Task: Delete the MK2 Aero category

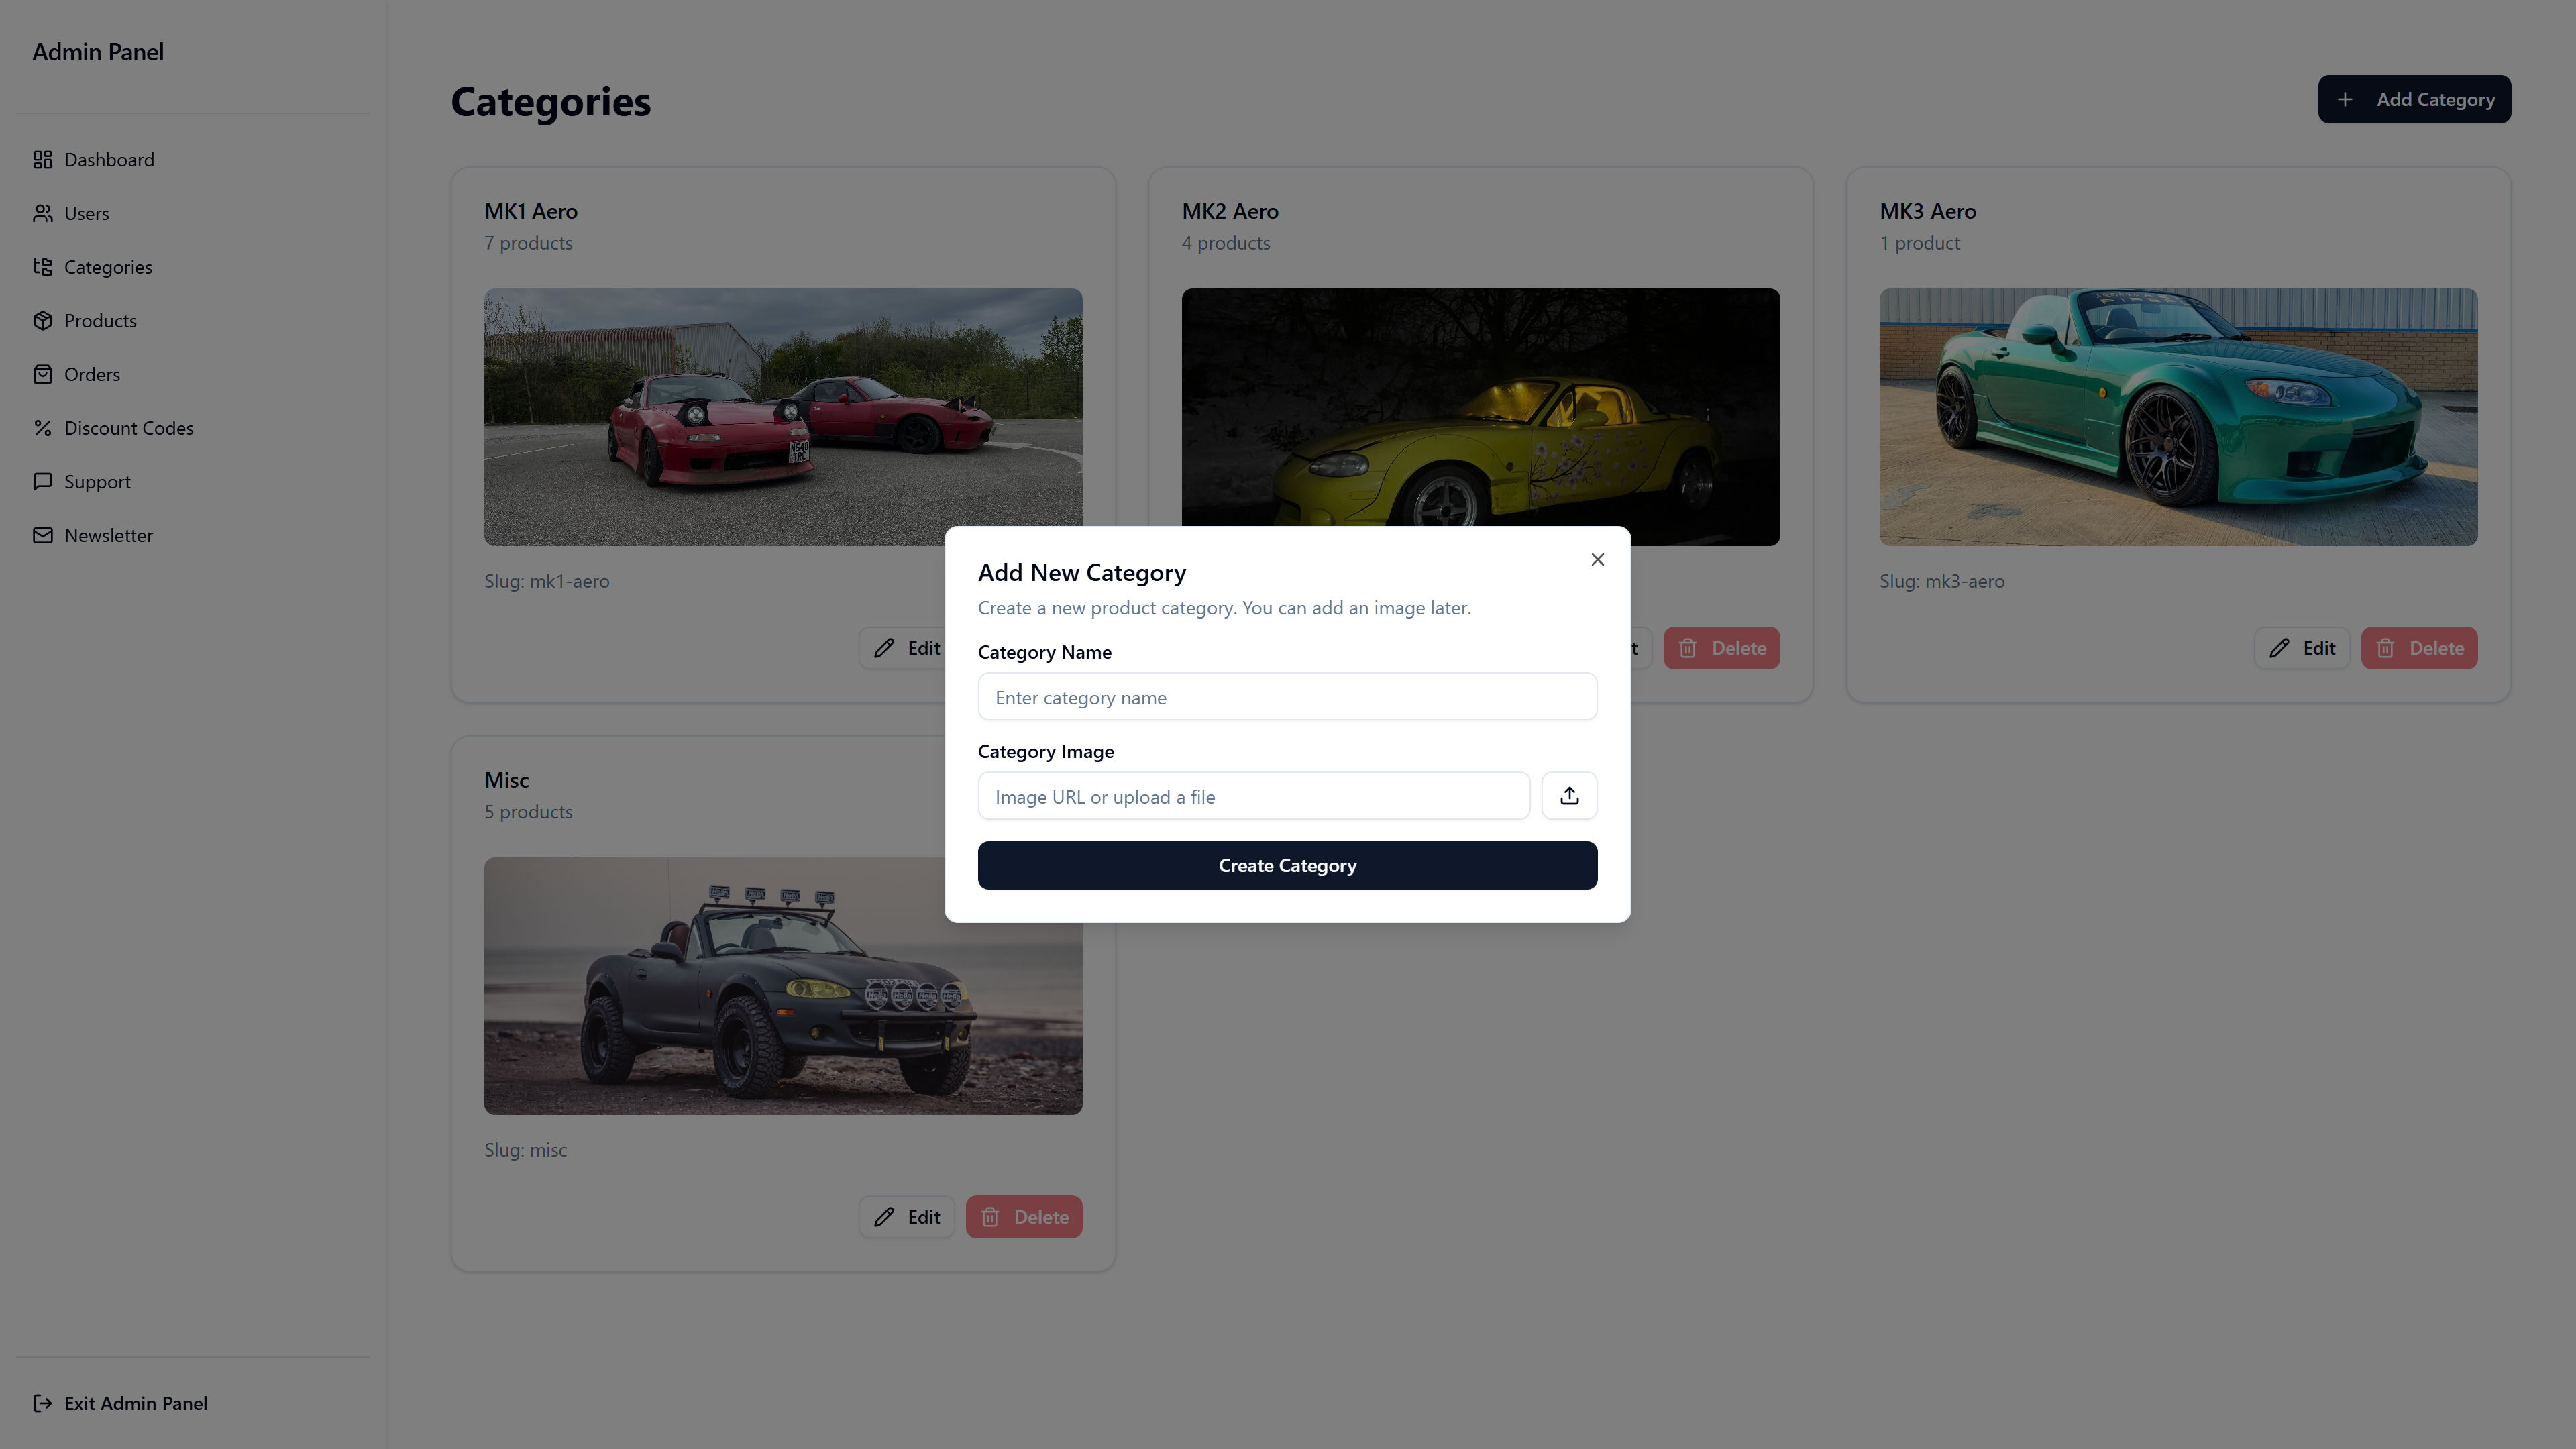Action: point(1721,648)
